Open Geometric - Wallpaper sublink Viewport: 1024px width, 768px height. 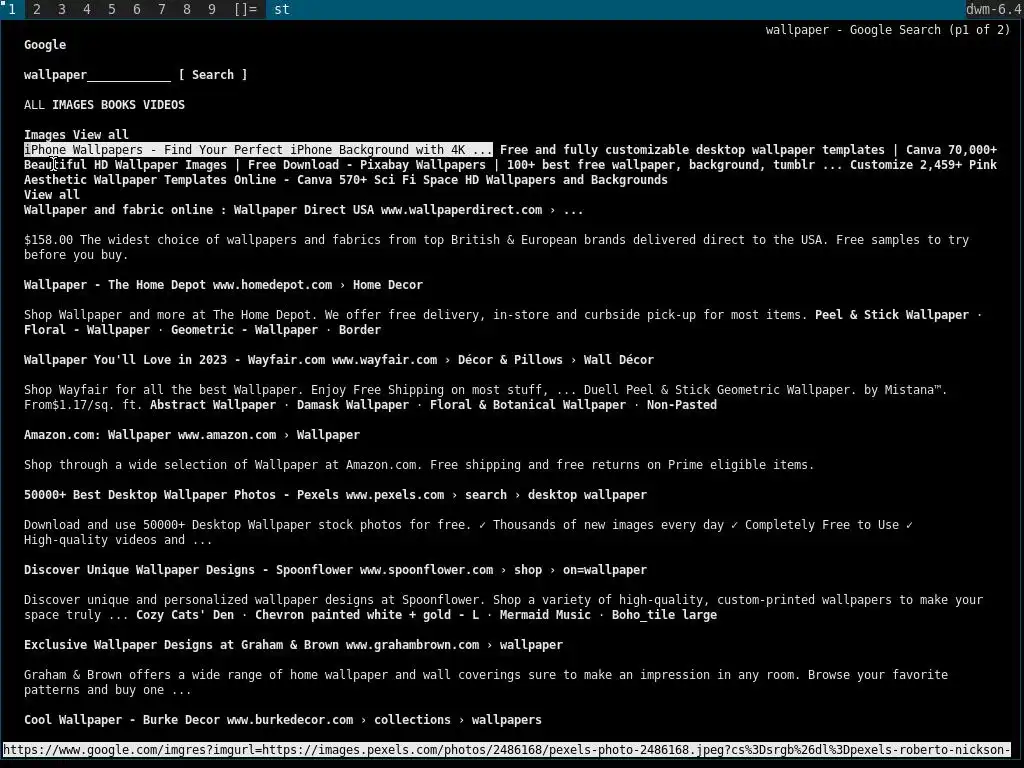point(244,330)
